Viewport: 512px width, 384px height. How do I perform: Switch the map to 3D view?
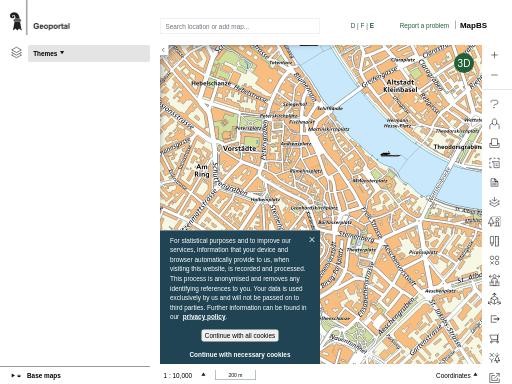(464, 63)
